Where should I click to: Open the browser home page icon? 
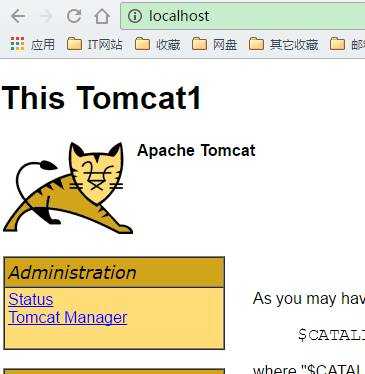click(102, 16)
